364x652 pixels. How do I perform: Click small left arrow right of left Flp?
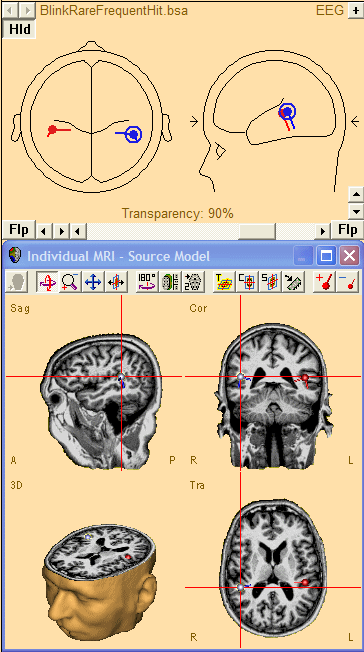tap(45, 230)
